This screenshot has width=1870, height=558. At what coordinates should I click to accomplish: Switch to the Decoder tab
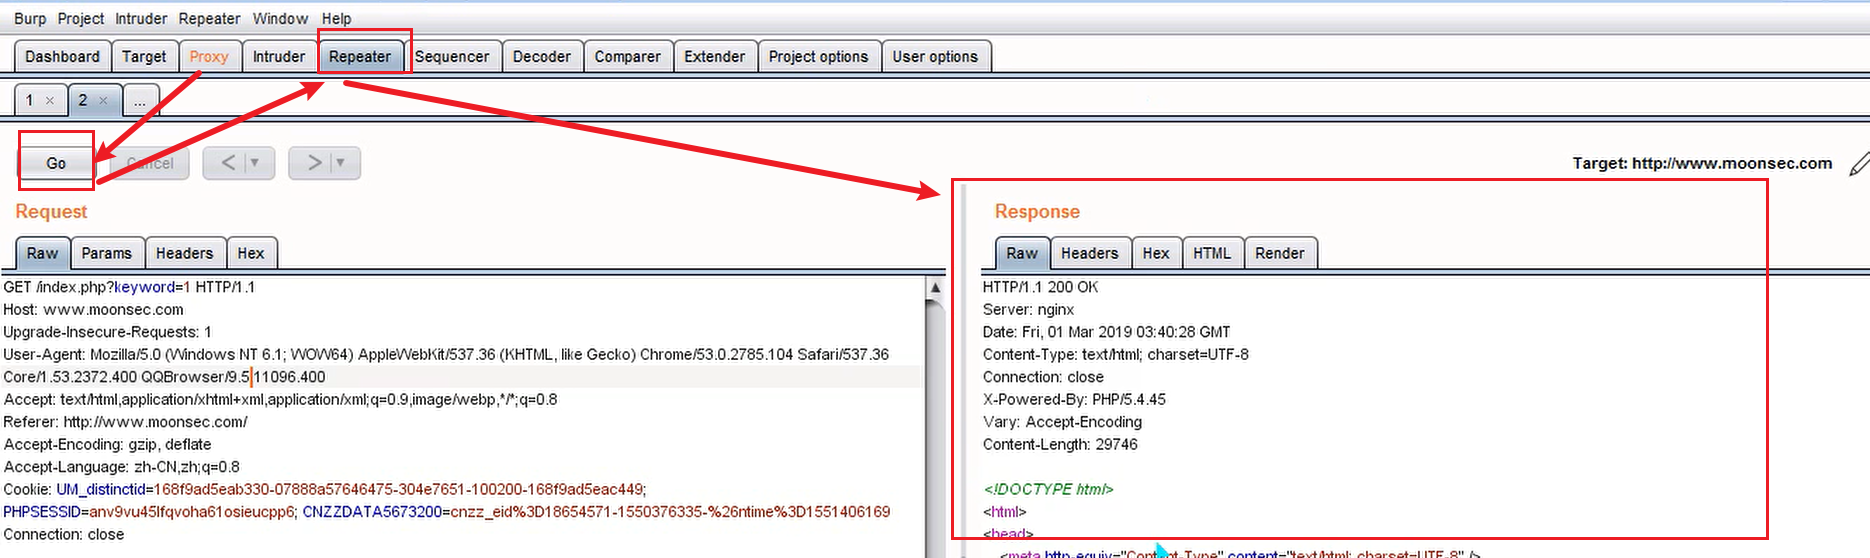pyautogui.click(x=542, y=56)
